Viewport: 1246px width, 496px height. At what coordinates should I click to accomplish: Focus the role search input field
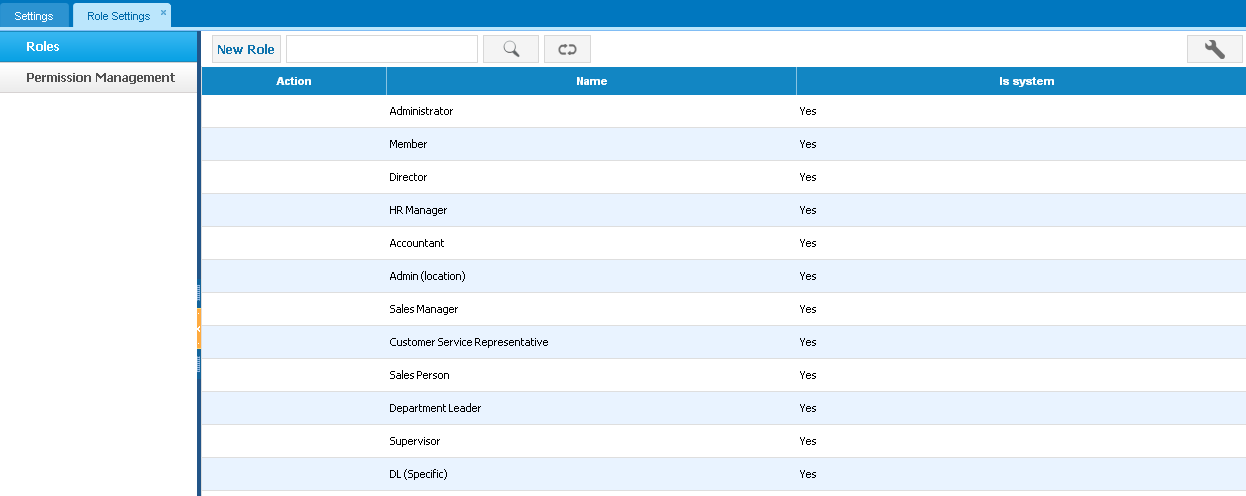[382, 49]
